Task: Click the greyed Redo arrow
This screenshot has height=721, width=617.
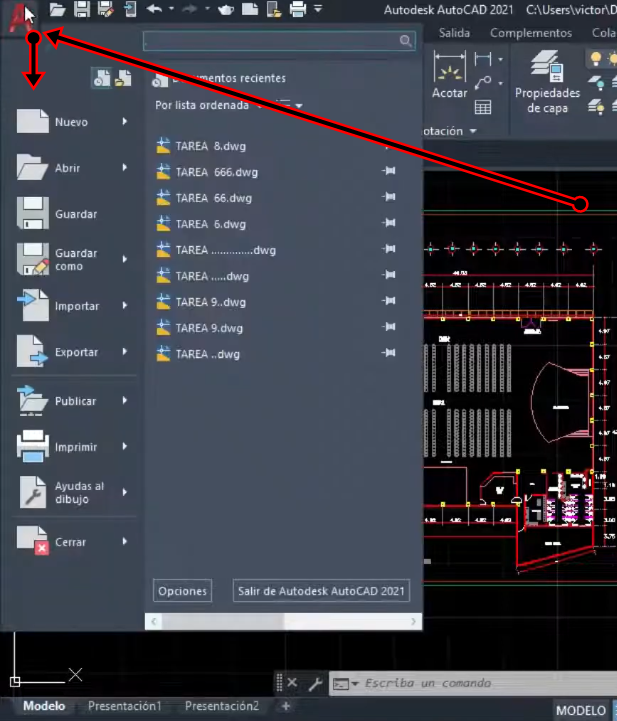Action: click(189, 9)
